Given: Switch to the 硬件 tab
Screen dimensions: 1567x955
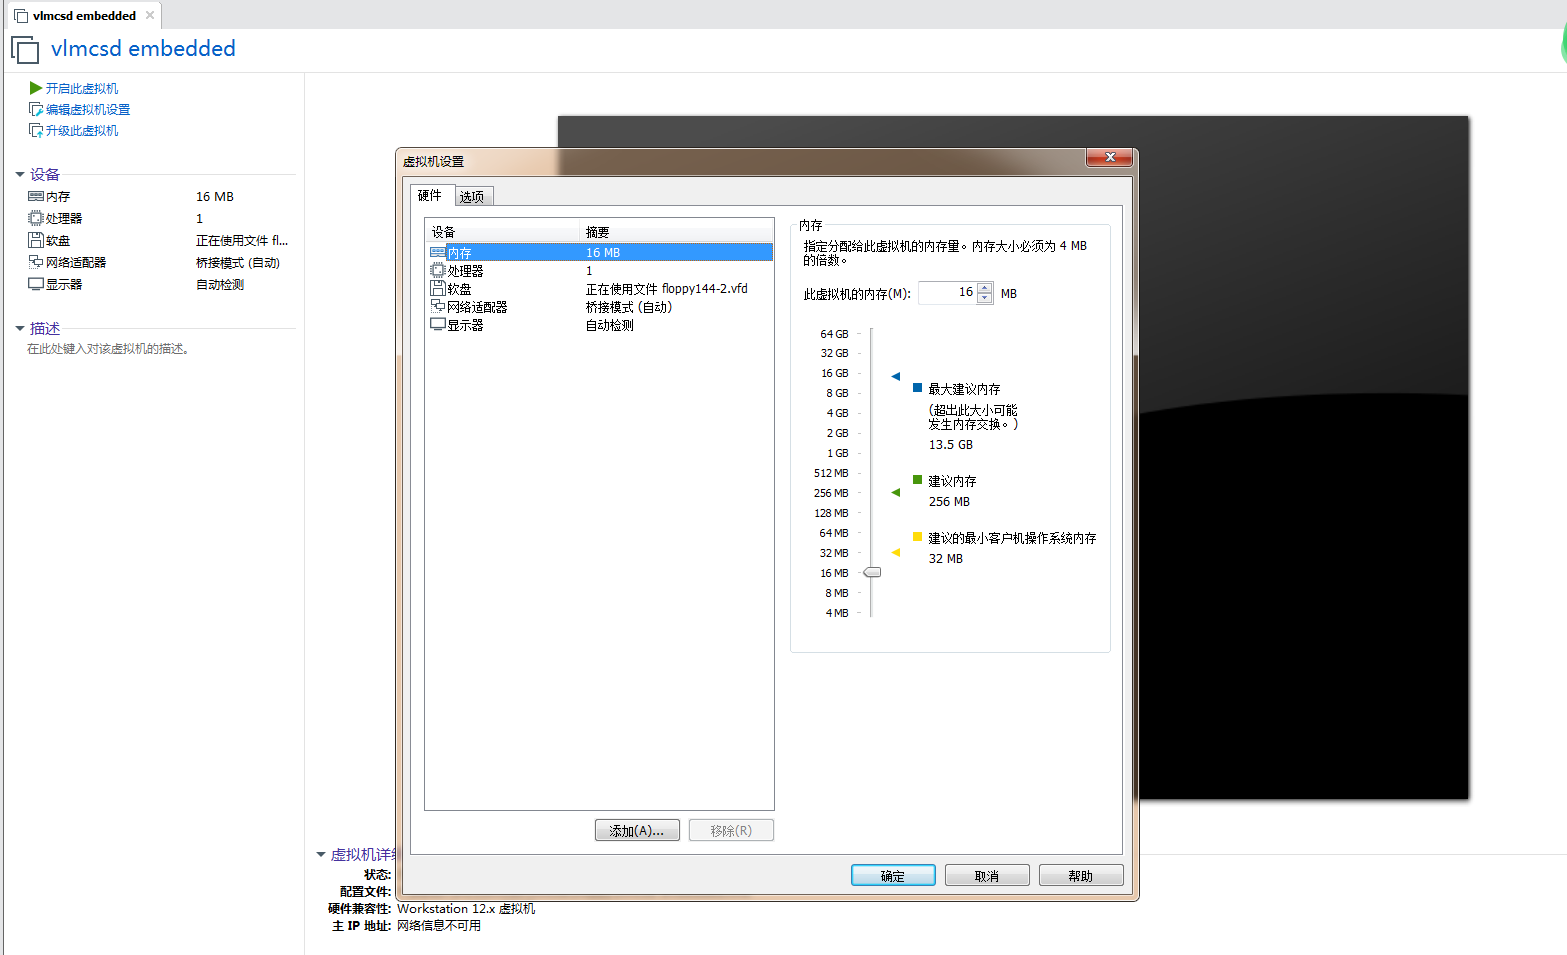Looking at the screenshot, I should click(430, 195).
